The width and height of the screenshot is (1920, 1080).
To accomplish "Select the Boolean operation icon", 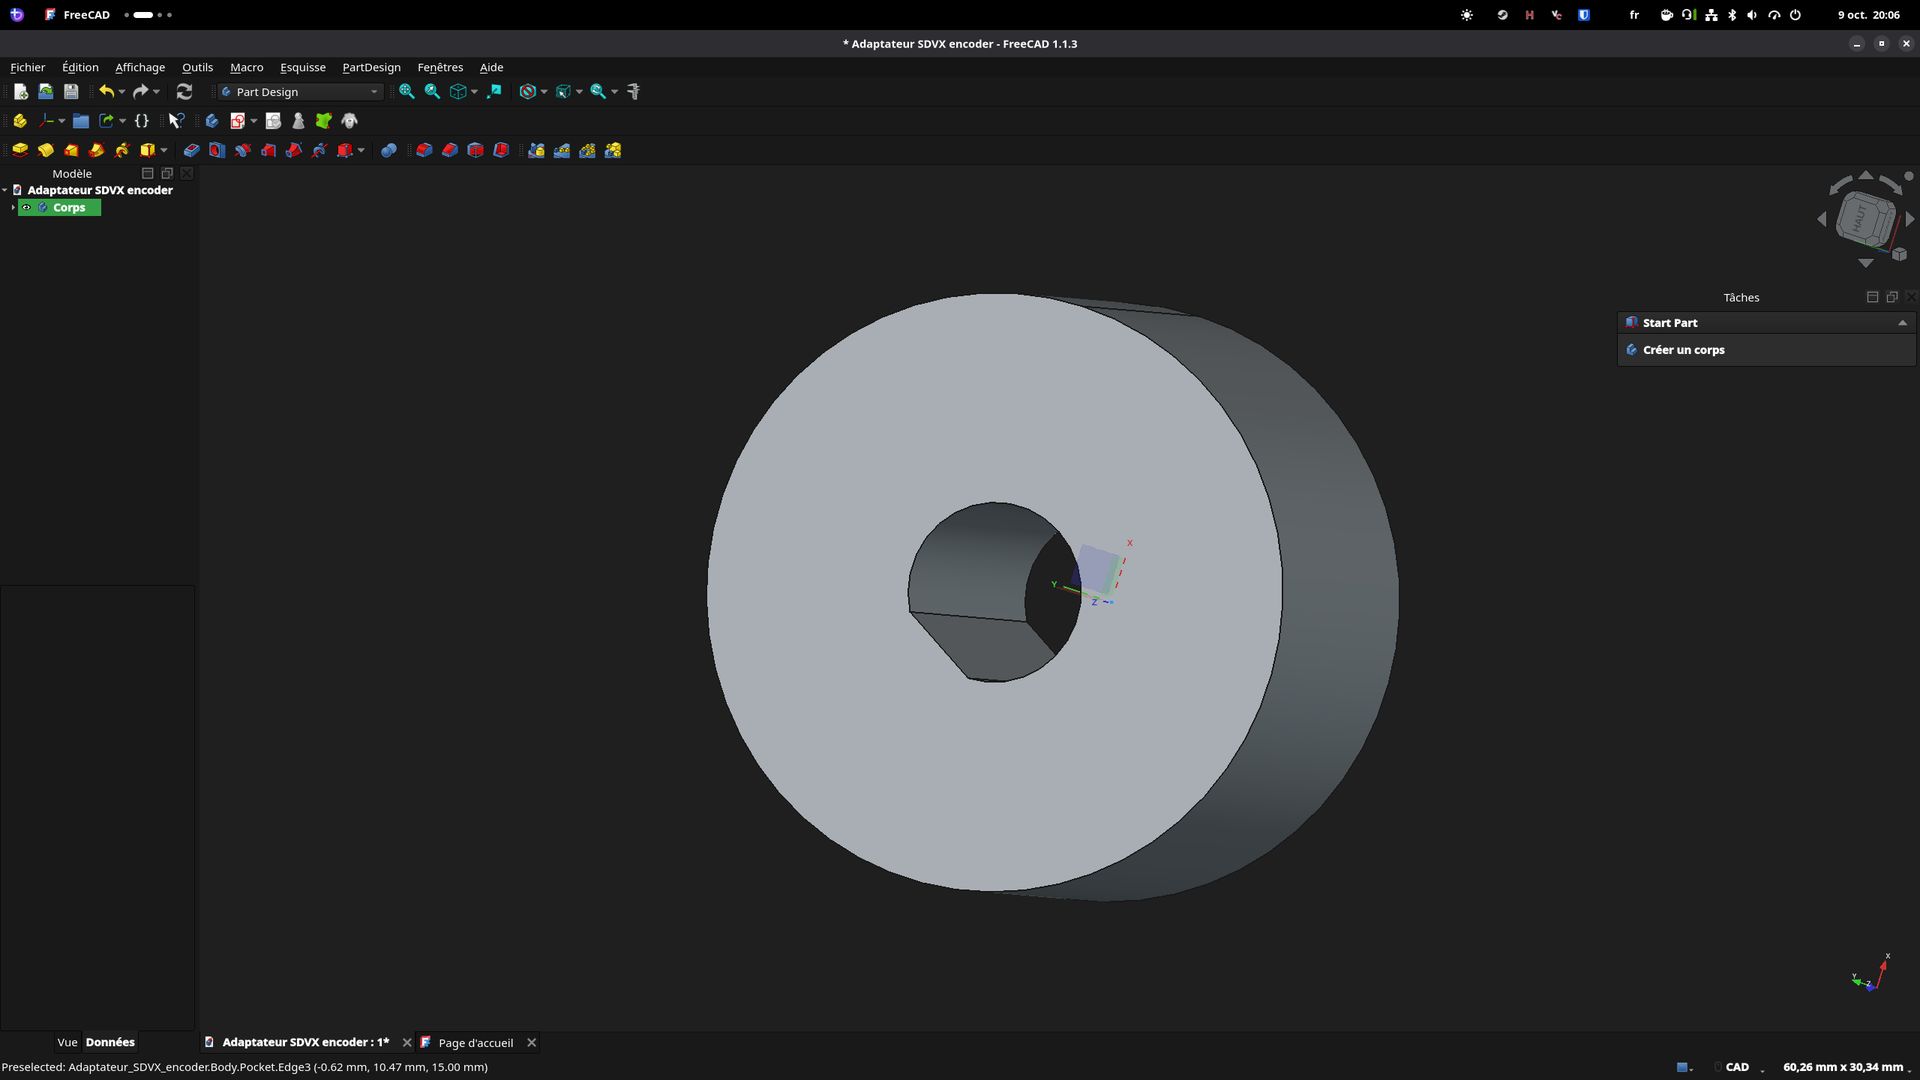I will 389,150.
